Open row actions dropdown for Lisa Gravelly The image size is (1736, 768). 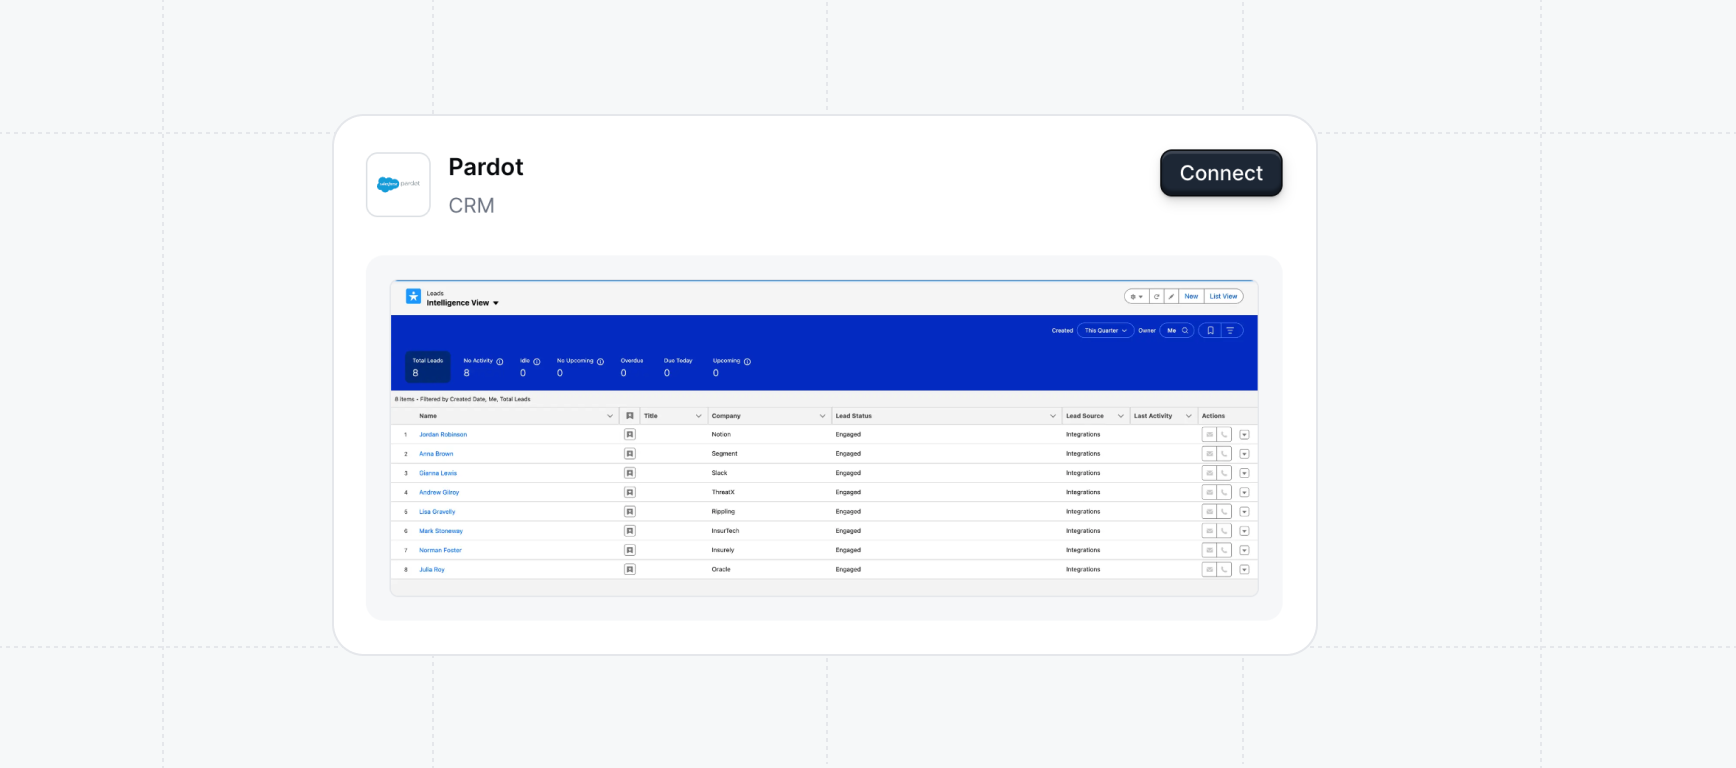coord(1244,512)
